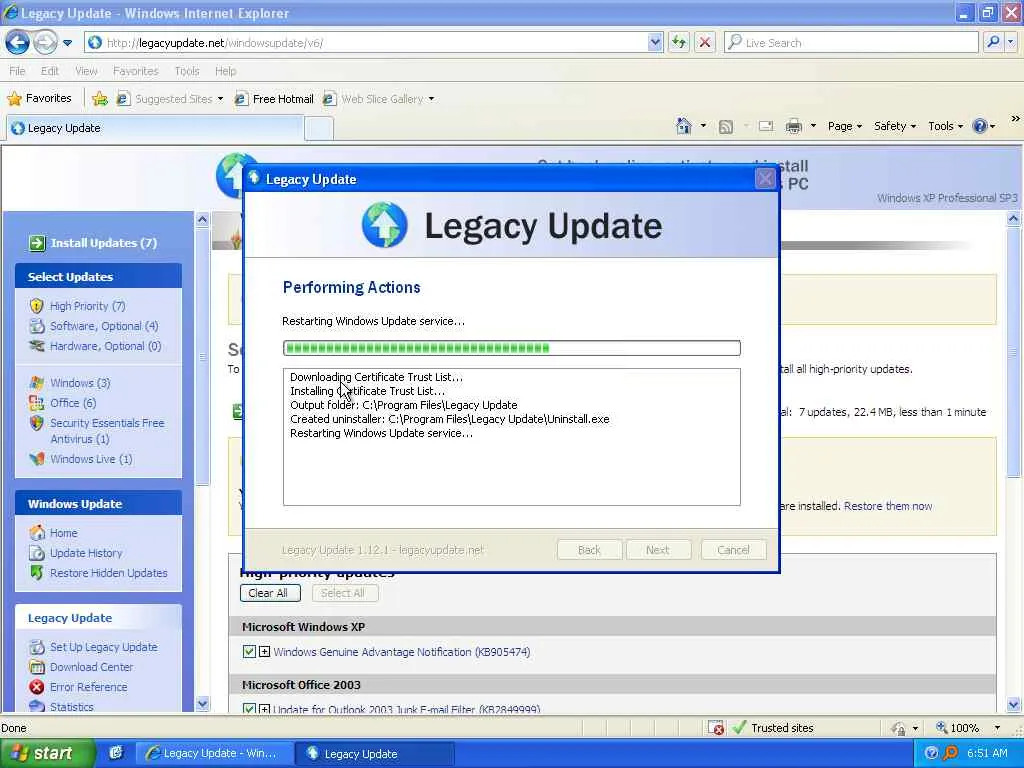This screenshot has width=1024, height=768.
Task: Click the Read Mail toolbar icon
Action: click(x=766, y=126)
